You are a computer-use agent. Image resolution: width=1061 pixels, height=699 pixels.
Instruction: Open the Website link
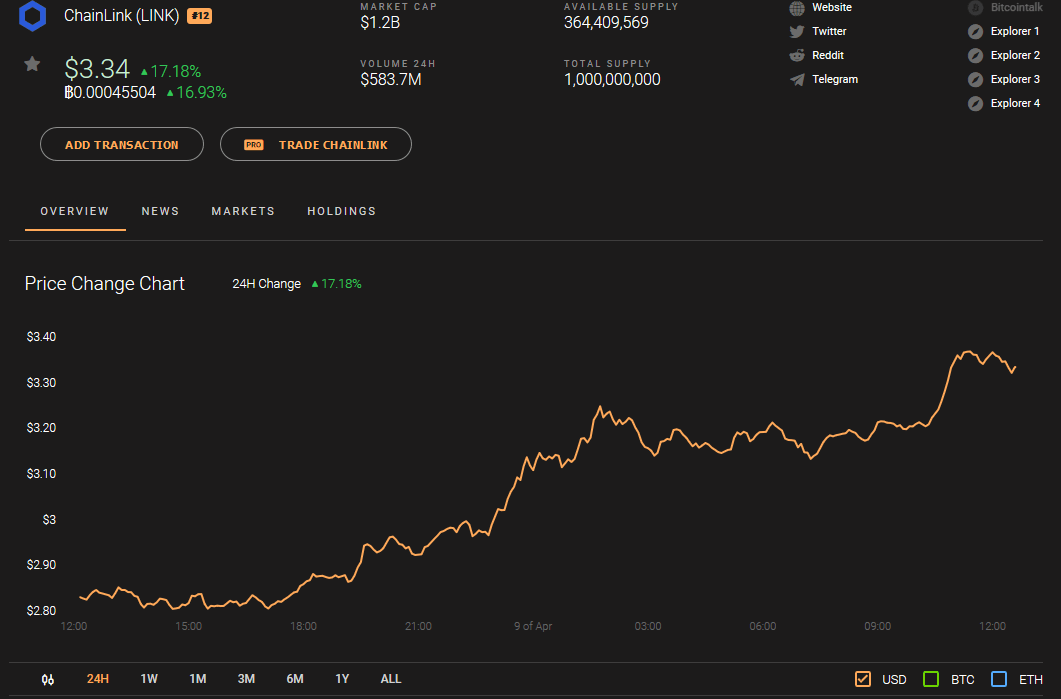pos(832,7)
